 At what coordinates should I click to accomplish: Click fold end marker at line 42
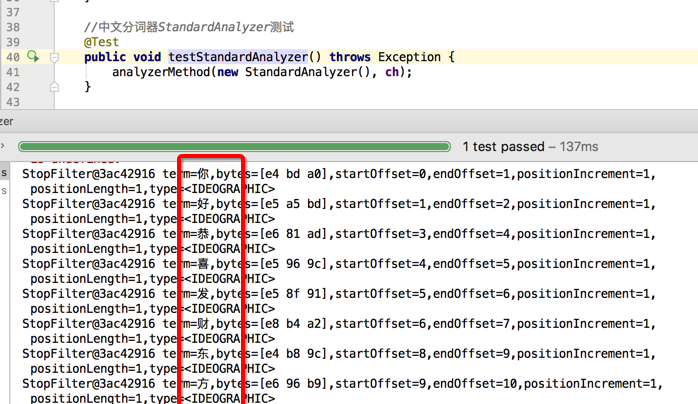tap(54, 87)
